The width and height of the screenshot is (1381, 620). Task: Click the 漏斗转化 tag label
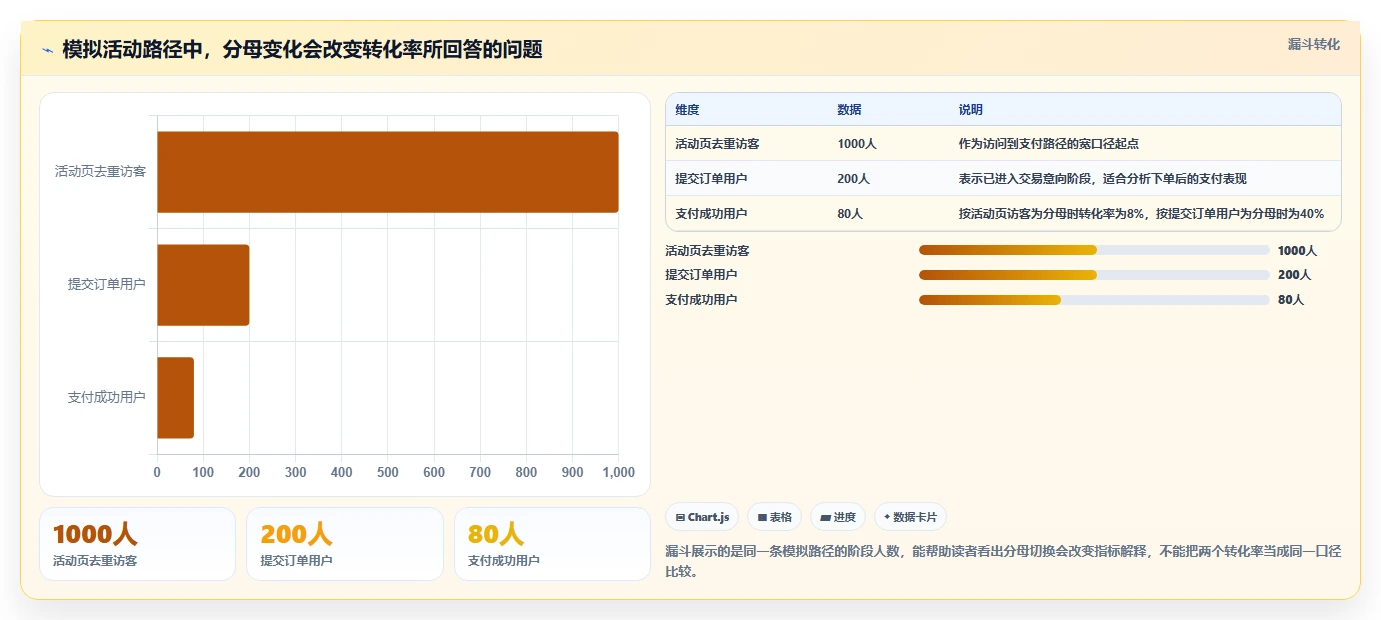(x=1313, y=44)
